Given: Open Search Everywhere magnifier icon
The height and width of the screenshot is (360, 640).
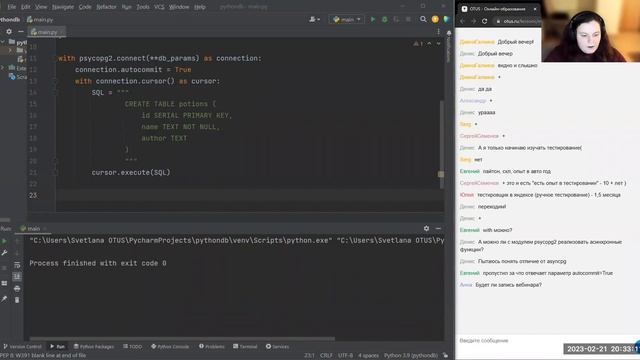Looking at the screenshot, I should 423,19.
